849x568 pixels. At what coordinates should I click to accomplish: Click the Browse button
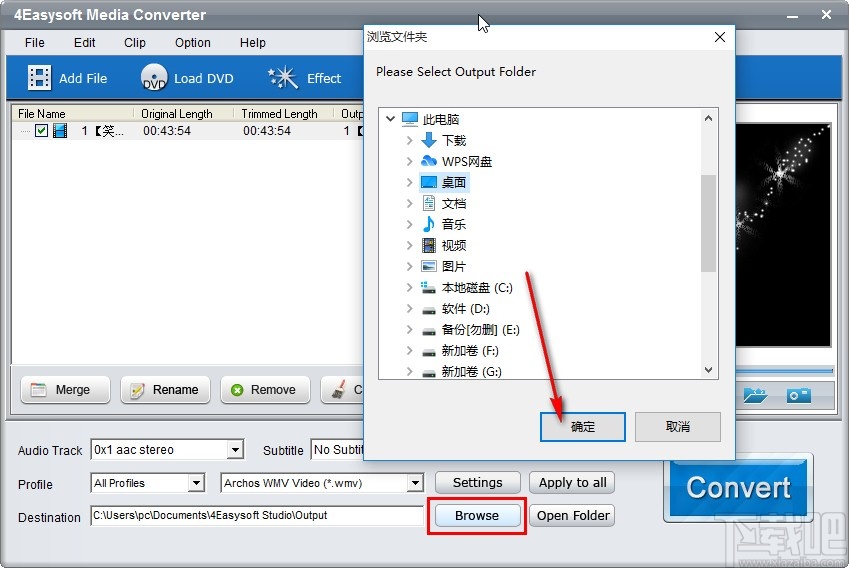tap(477, 515)
